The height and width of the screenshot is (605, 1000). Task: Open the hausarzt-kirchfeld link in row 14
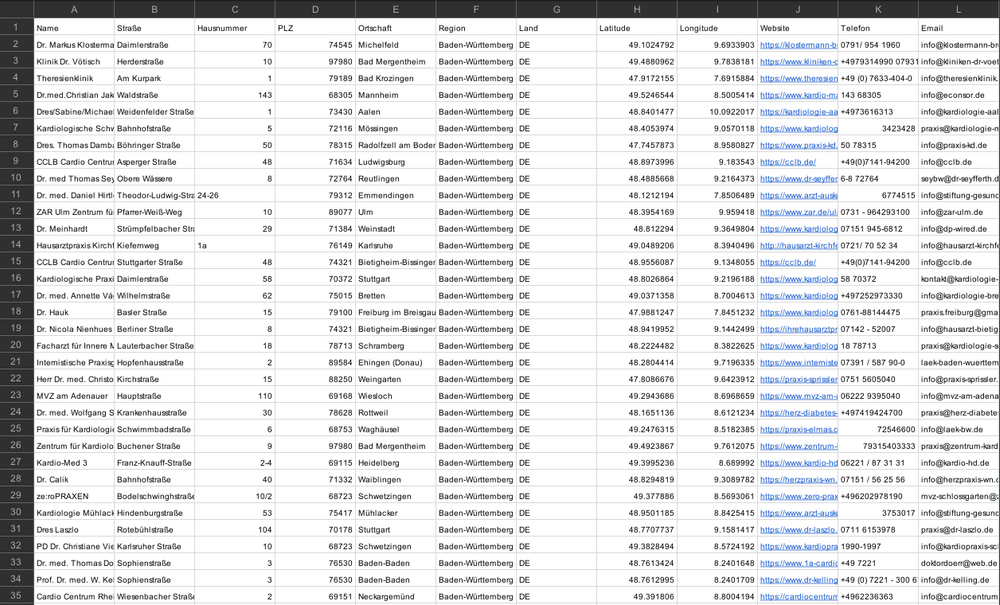coord(798,245)
